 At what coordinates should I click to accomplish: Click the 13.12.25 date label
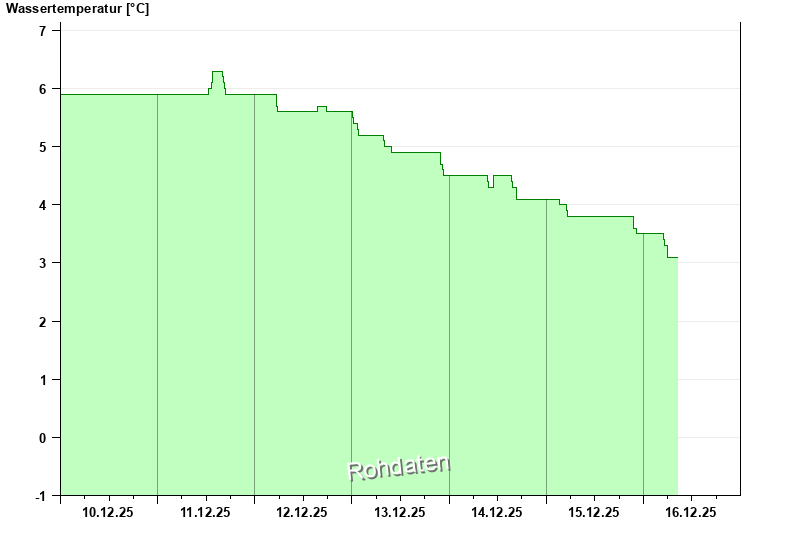click(399, 512)
